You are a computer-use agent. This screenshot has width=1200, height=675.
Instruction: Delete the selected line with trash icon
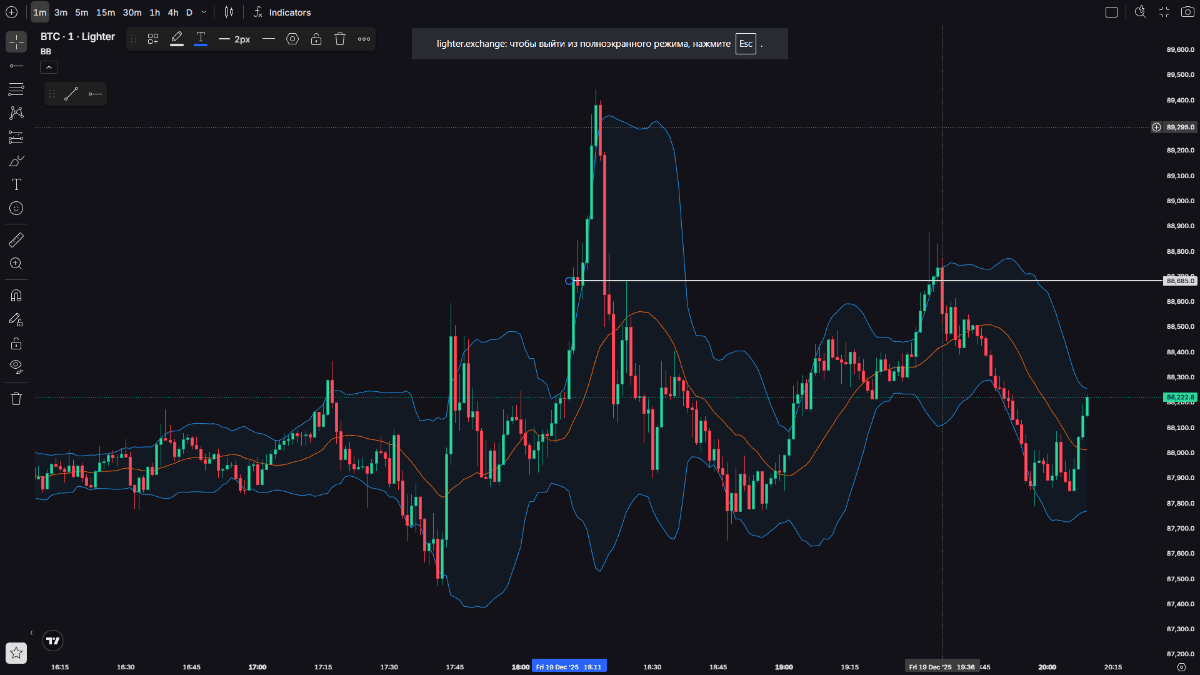(x=340, y=39)
